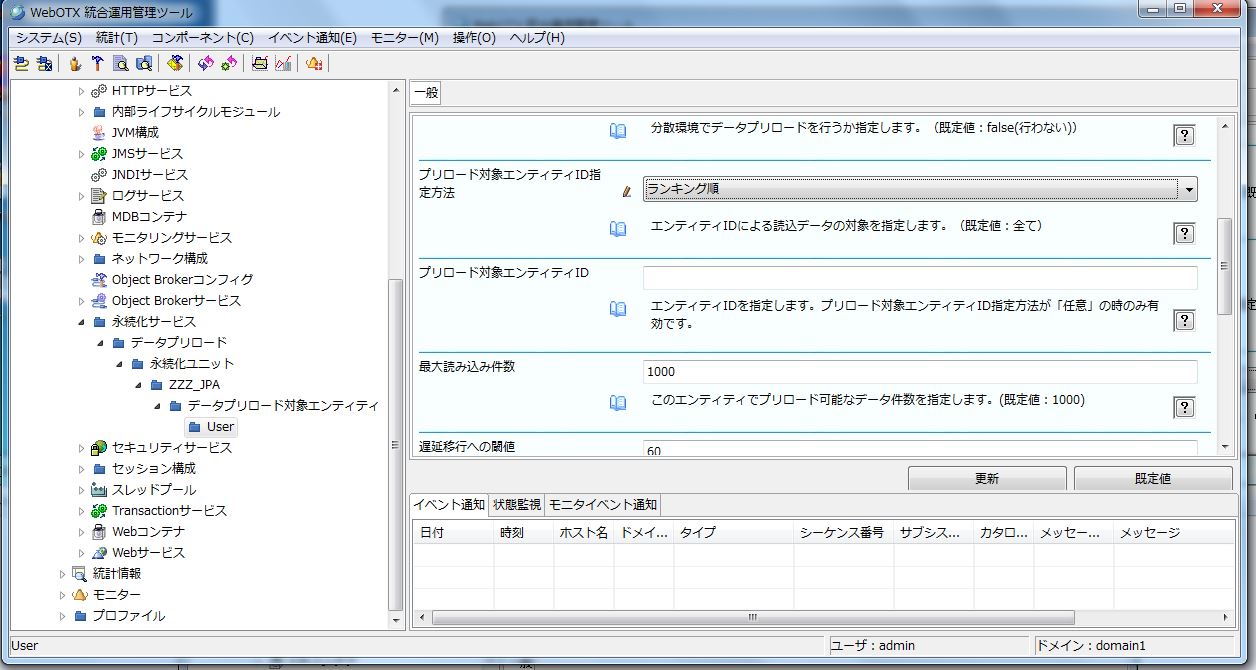
Task: Click the hammer tool icon in toolbar
Action: (x=97, y=64)
